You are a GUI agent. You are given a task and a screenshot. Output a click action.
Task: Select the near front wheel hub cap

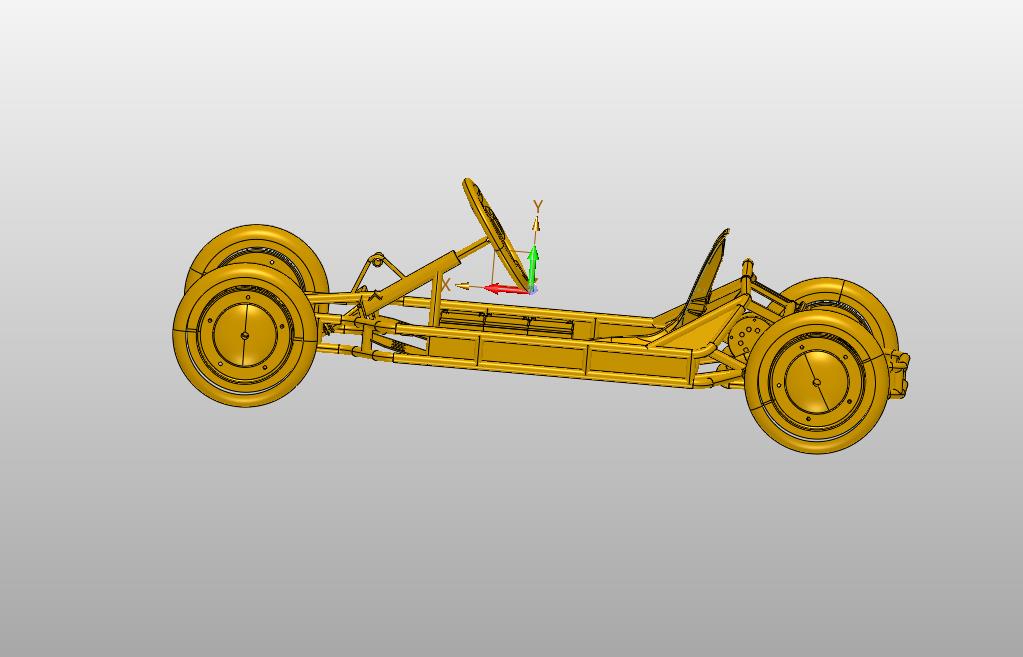[245, 335]
